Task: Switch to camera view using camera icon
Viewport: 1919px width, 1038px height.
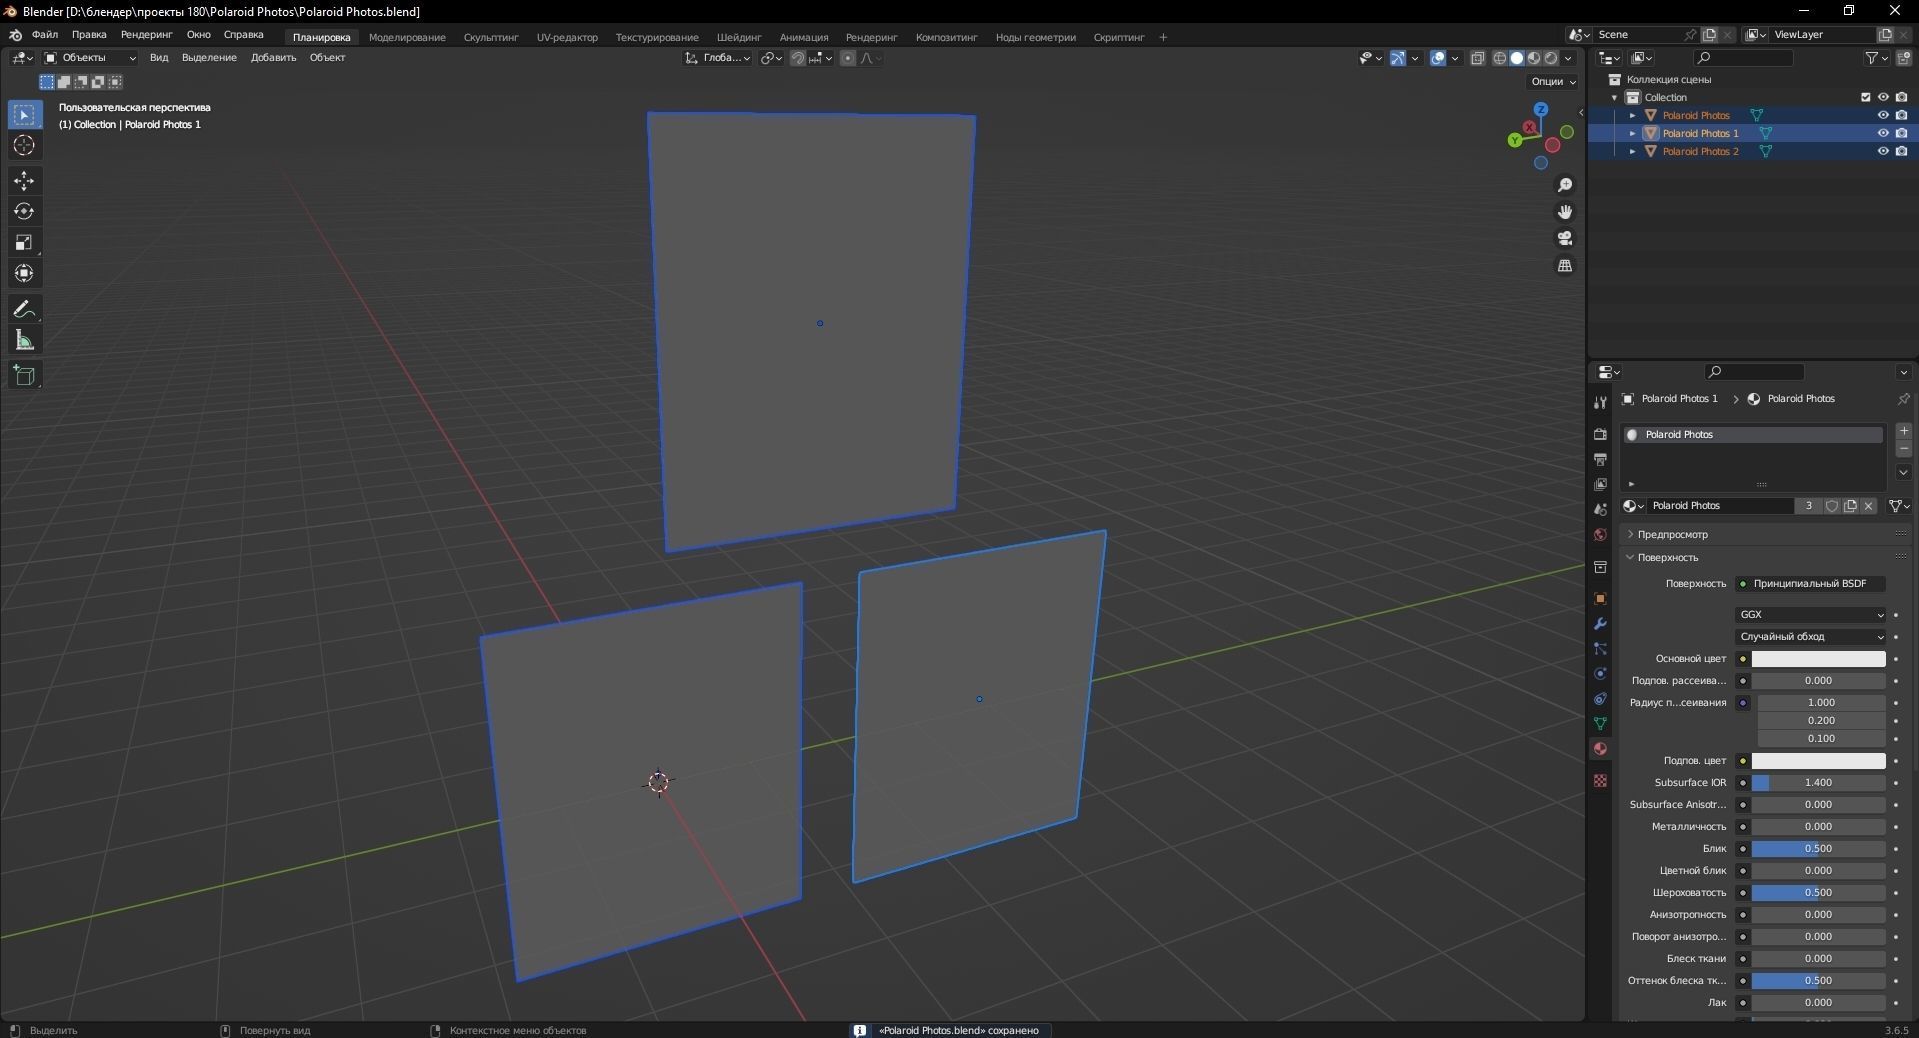Action: [1565, 238]
